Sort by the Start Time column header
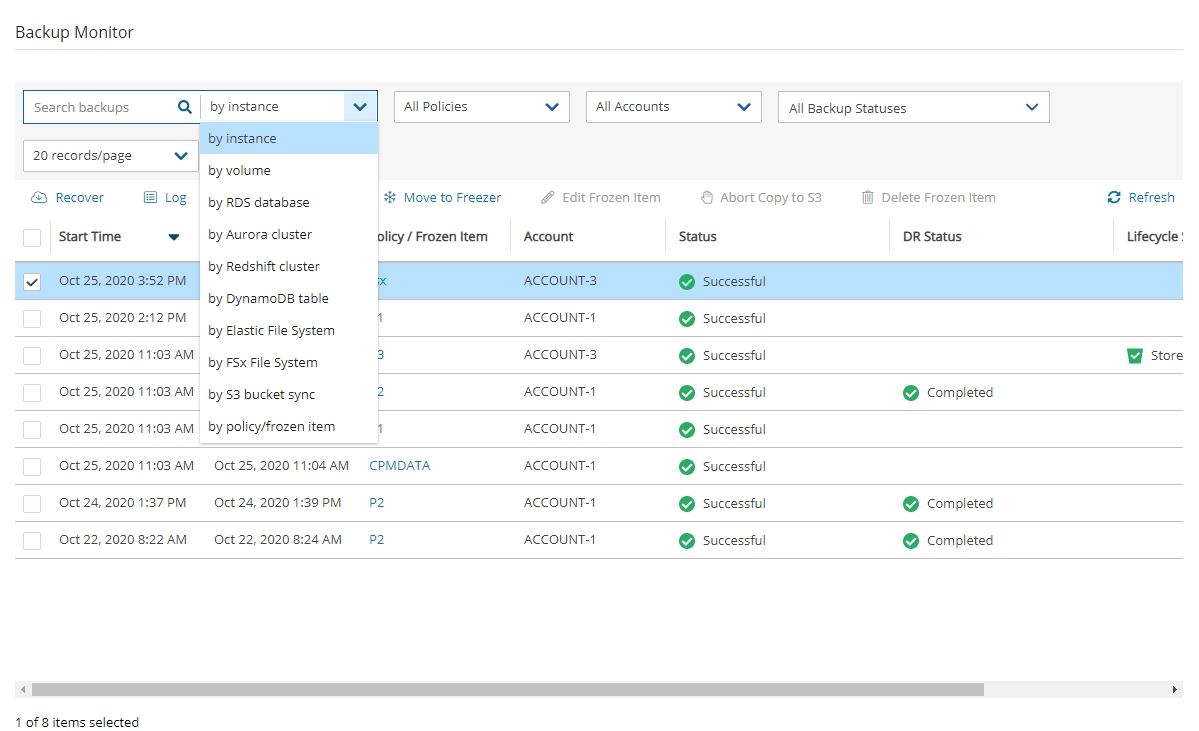Viewport: 1199px width, 731px height. click(x=90, y=237)
